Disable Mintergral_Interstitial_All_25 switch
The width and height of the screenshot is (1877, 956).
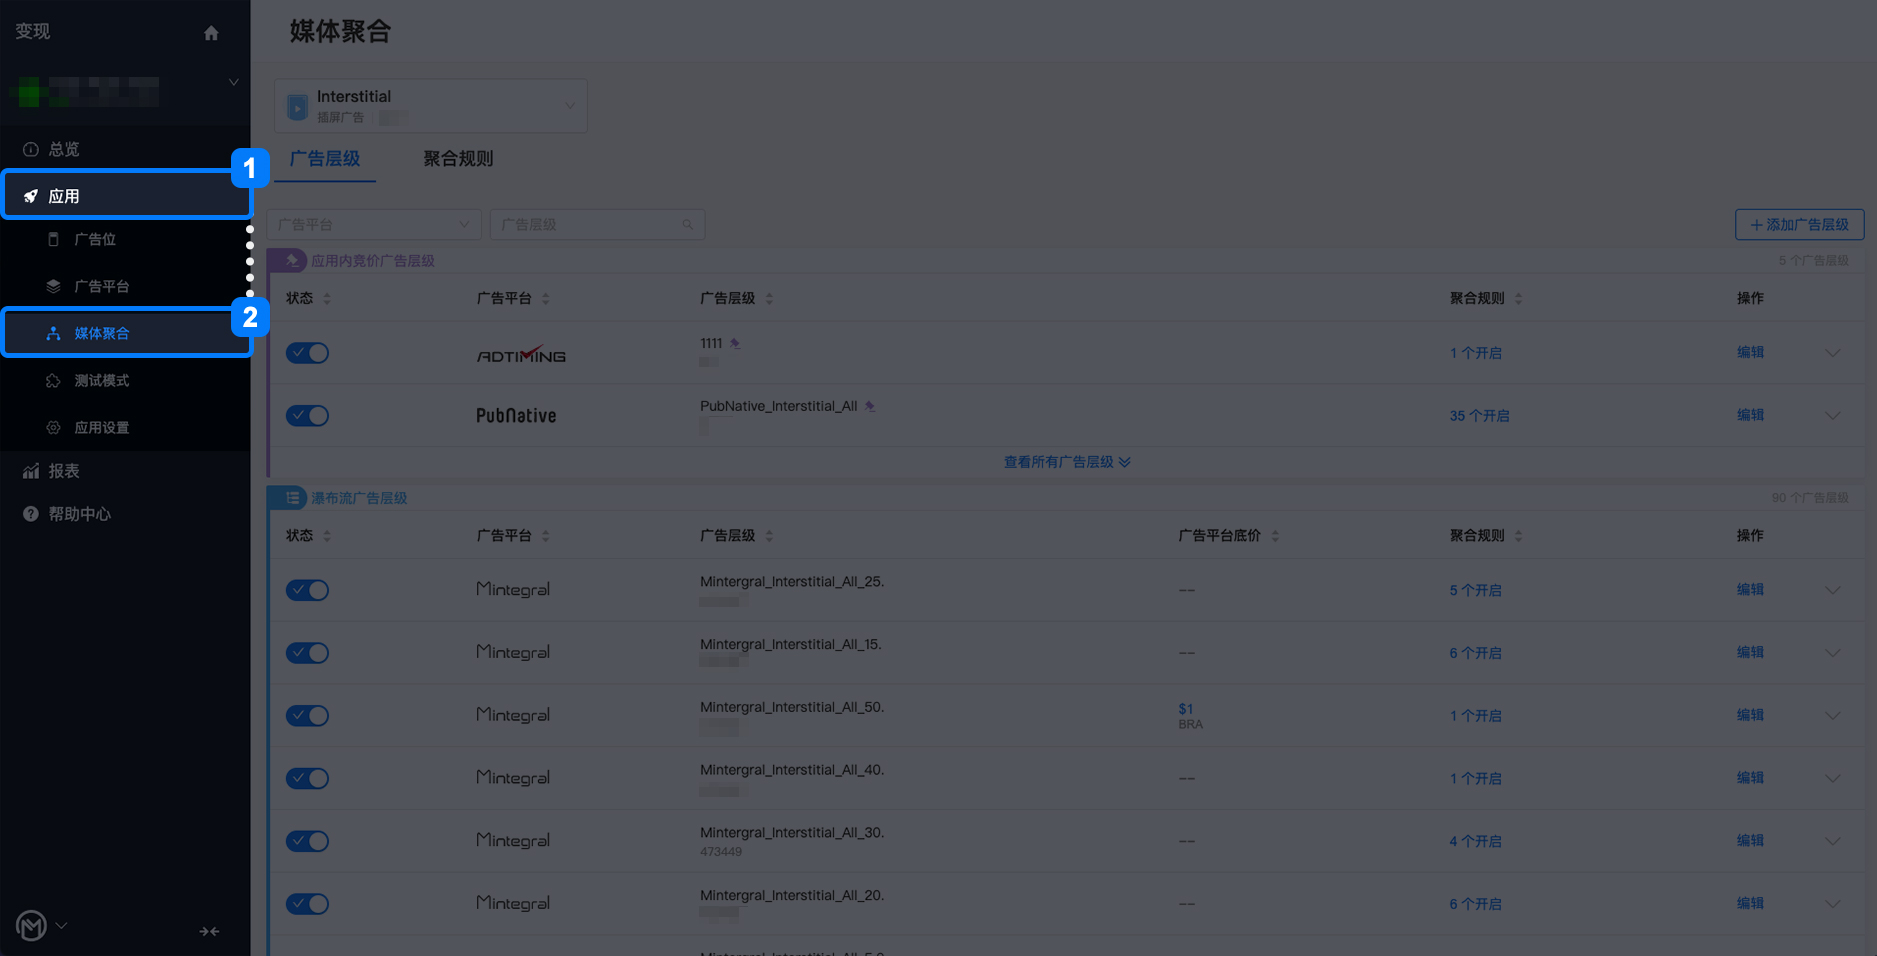[307, 590]
